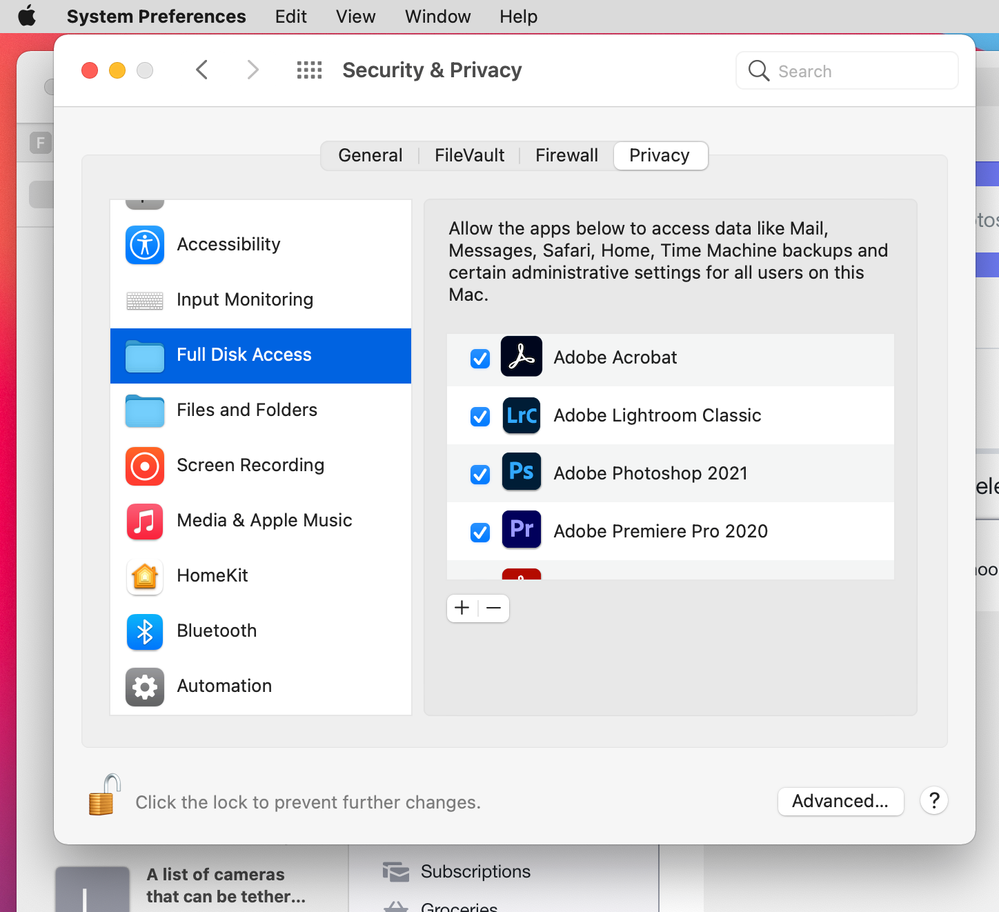Image resolution: width=999 pixels, height=912 pixels.
Task: Show all preferences grid icon
Action: click(310, 69)
